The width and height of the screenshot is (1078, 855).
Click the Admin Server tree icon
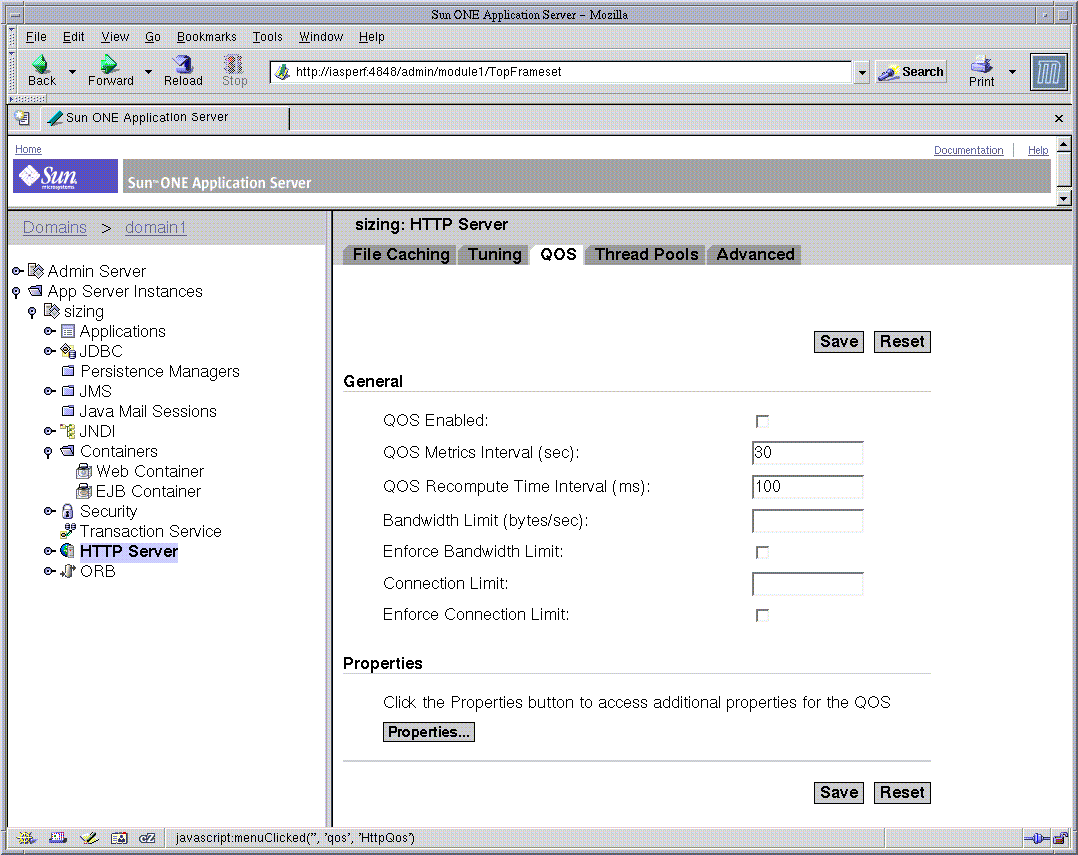[36, 271]
